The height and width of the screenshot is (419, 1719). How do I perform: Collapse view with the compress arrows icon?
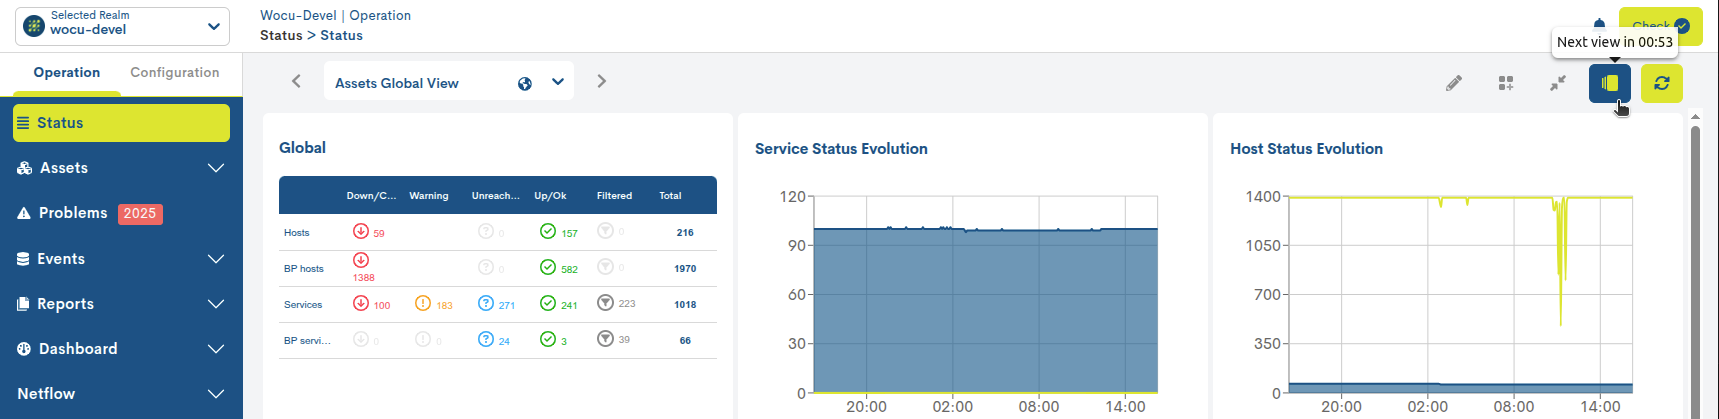pos(1558,83)
